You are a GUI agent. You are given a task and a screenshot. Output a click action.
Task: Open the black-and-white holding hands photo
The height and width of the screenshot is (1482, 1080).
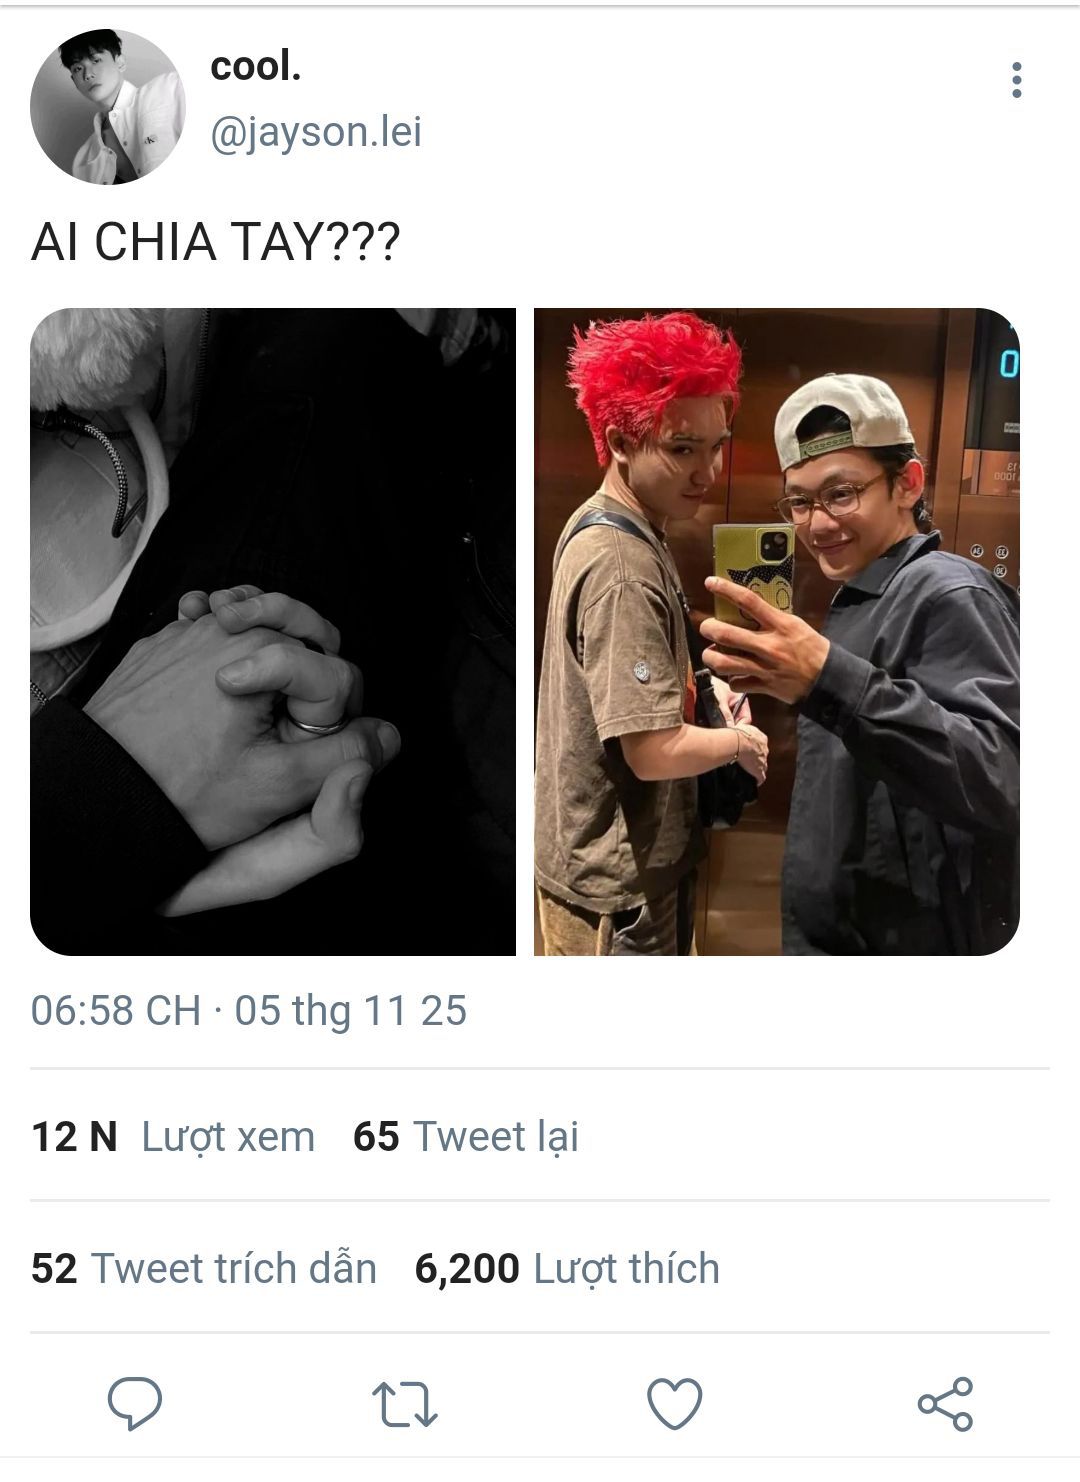(273, 631)
